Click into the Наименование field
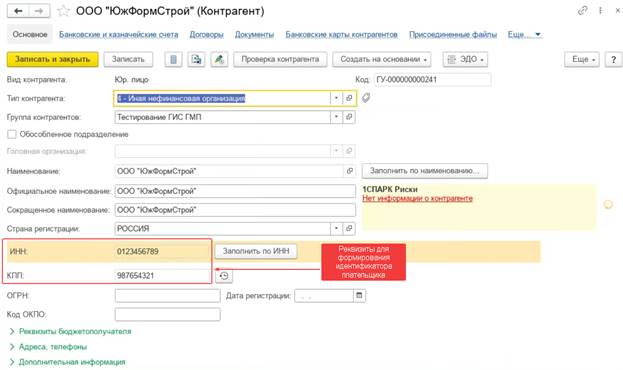The image size is (623, 370). click(x=229, y=171)
